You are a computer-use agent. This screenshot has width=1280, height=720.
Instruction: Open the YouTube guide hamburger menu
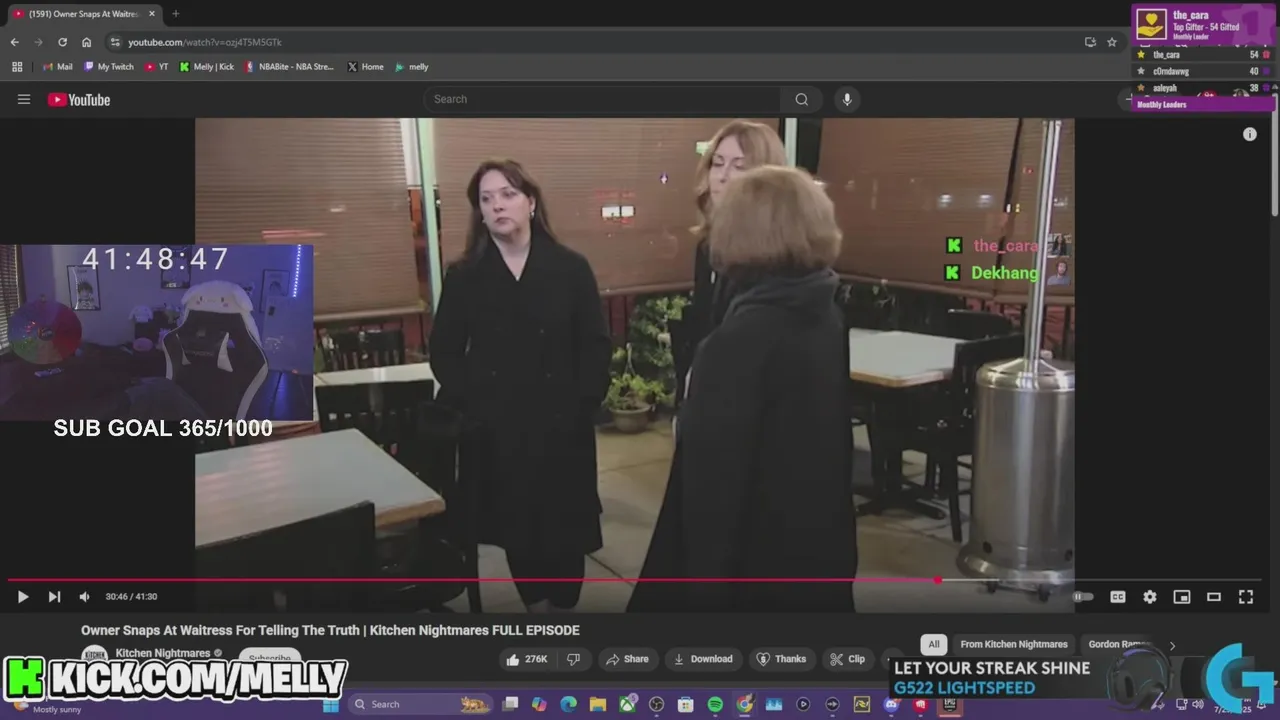pyautogui.click(x=24, y=99)
